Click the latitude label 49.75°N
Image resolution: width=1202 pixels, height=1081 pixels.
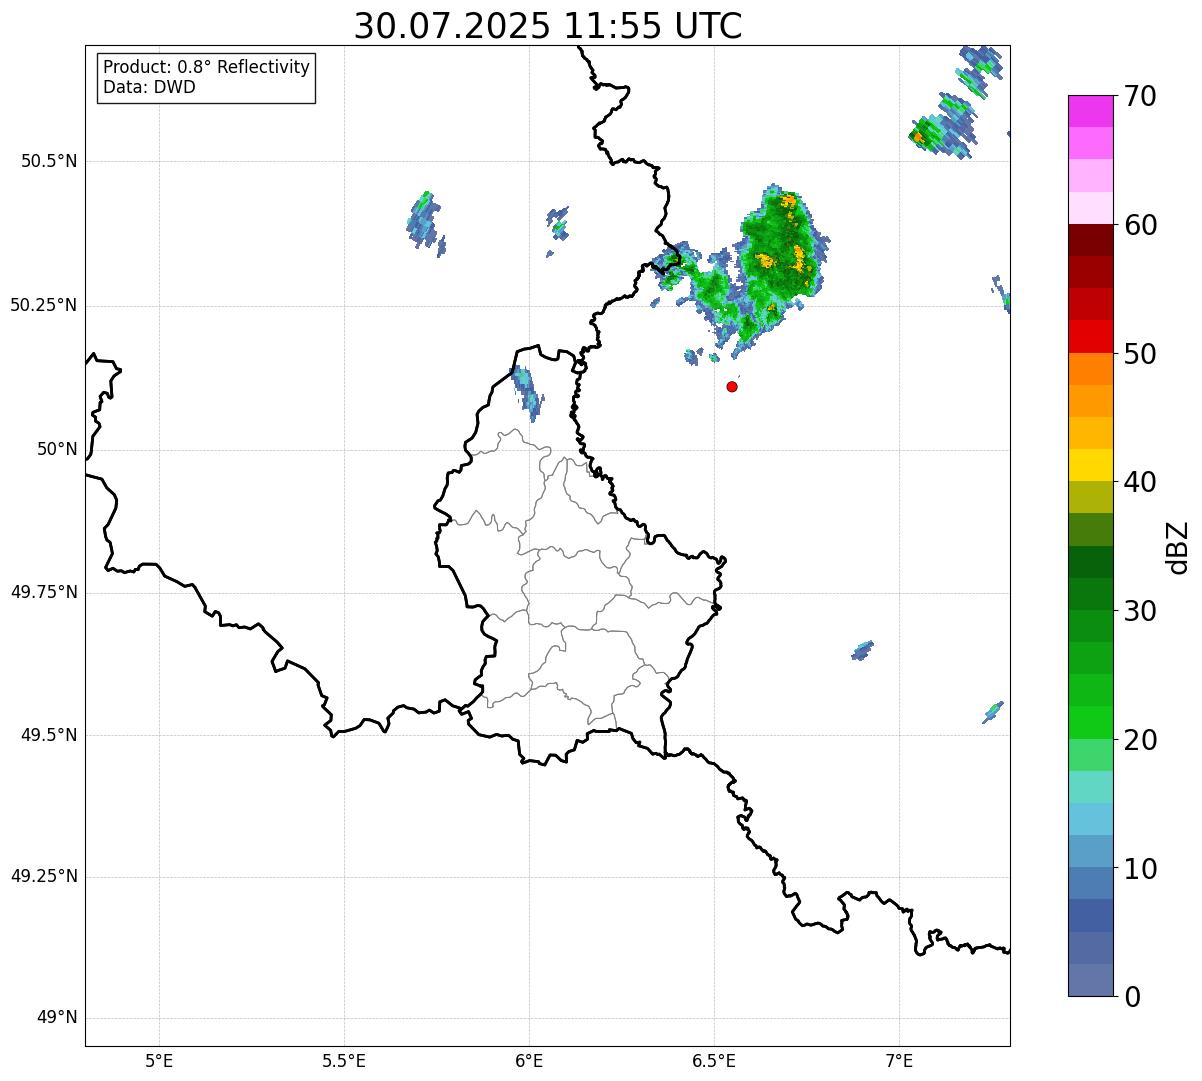(x=44, y=592)
